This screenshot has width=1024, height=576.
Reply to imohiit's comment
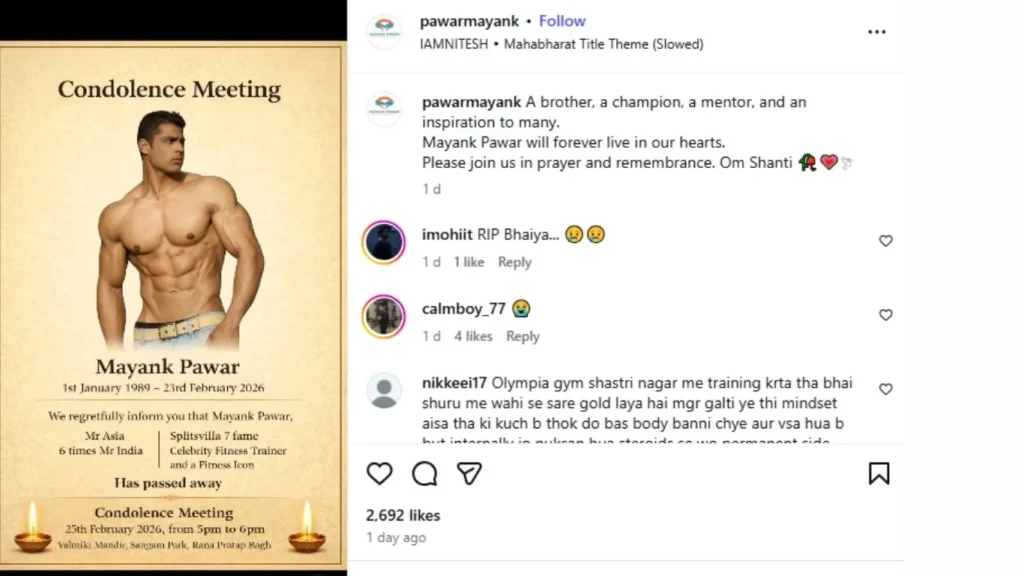point(515,262)
